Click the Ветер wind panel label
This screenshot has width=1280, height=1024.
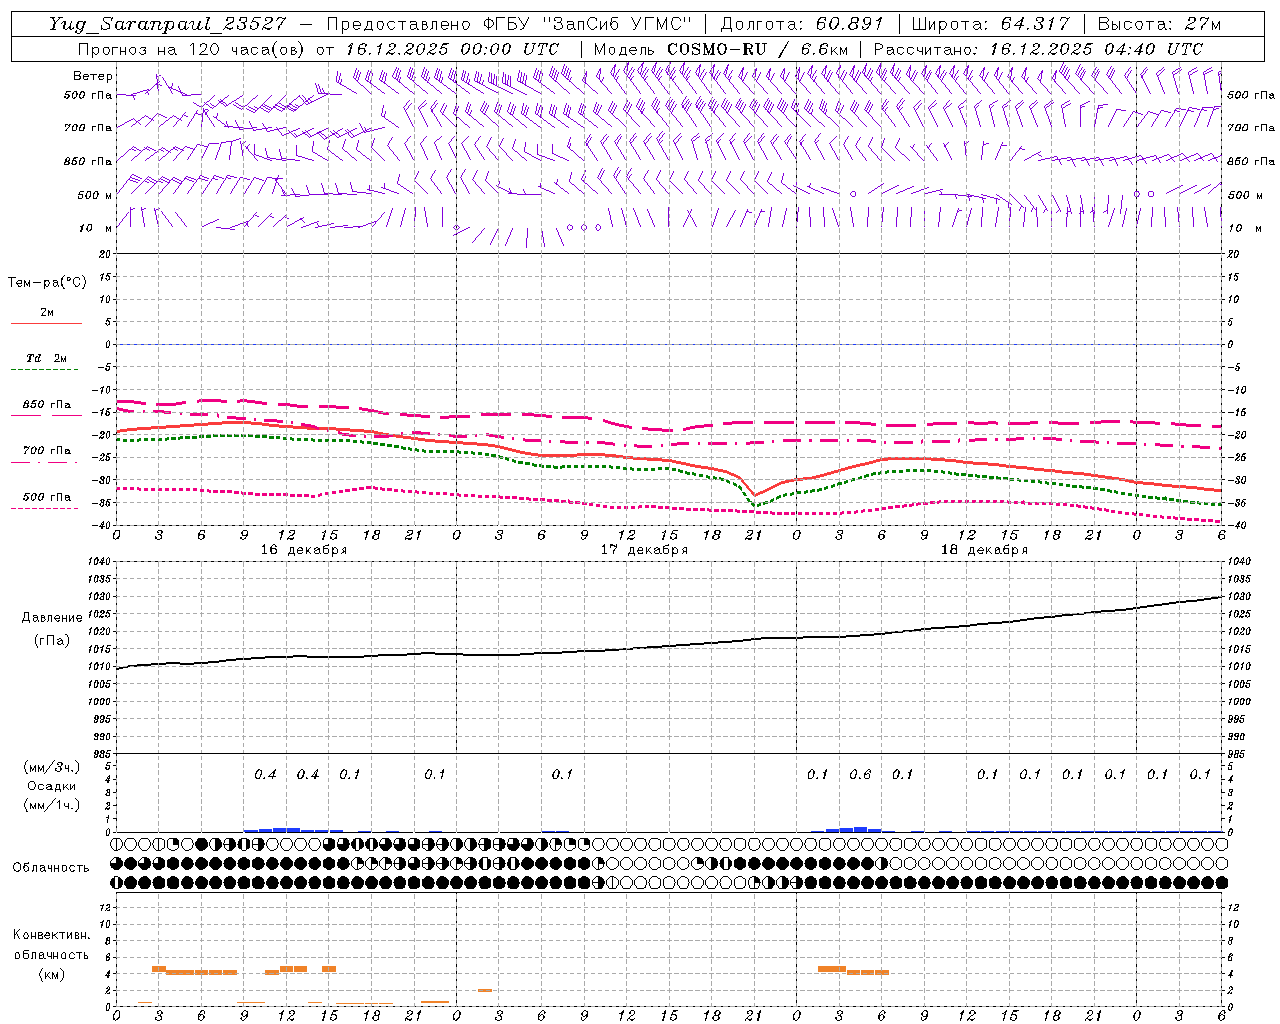coord(93,76)
